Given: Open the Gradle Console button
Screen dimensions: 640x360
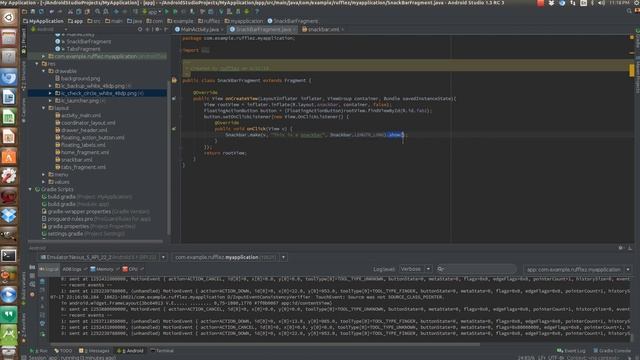Looking at the screenshot, I should [611, 351].
